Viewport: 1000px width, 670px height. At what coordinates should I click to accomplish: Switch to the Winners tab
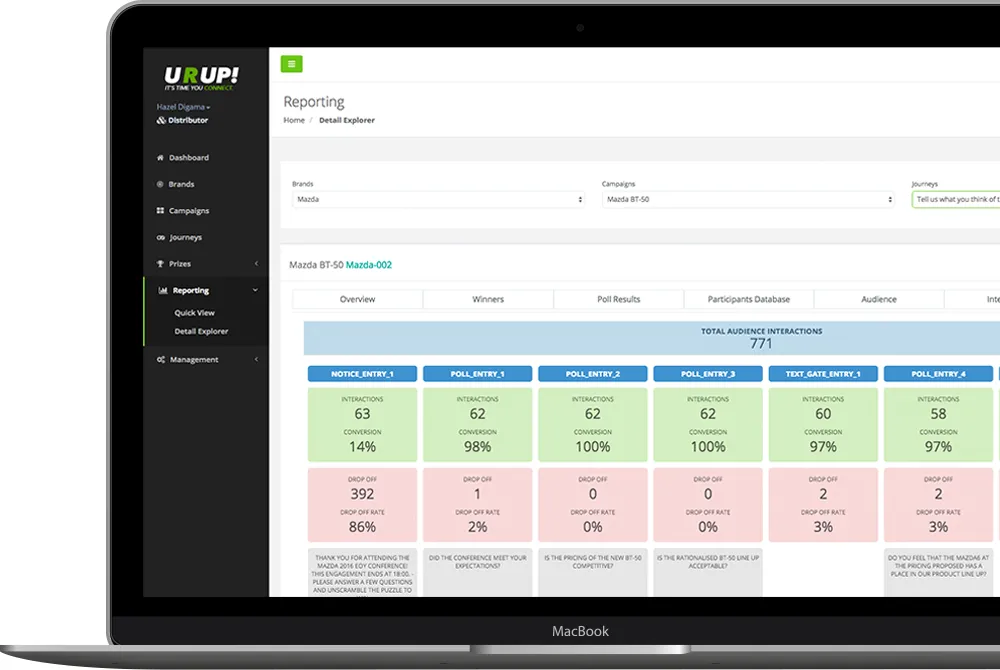coord(488,299)
